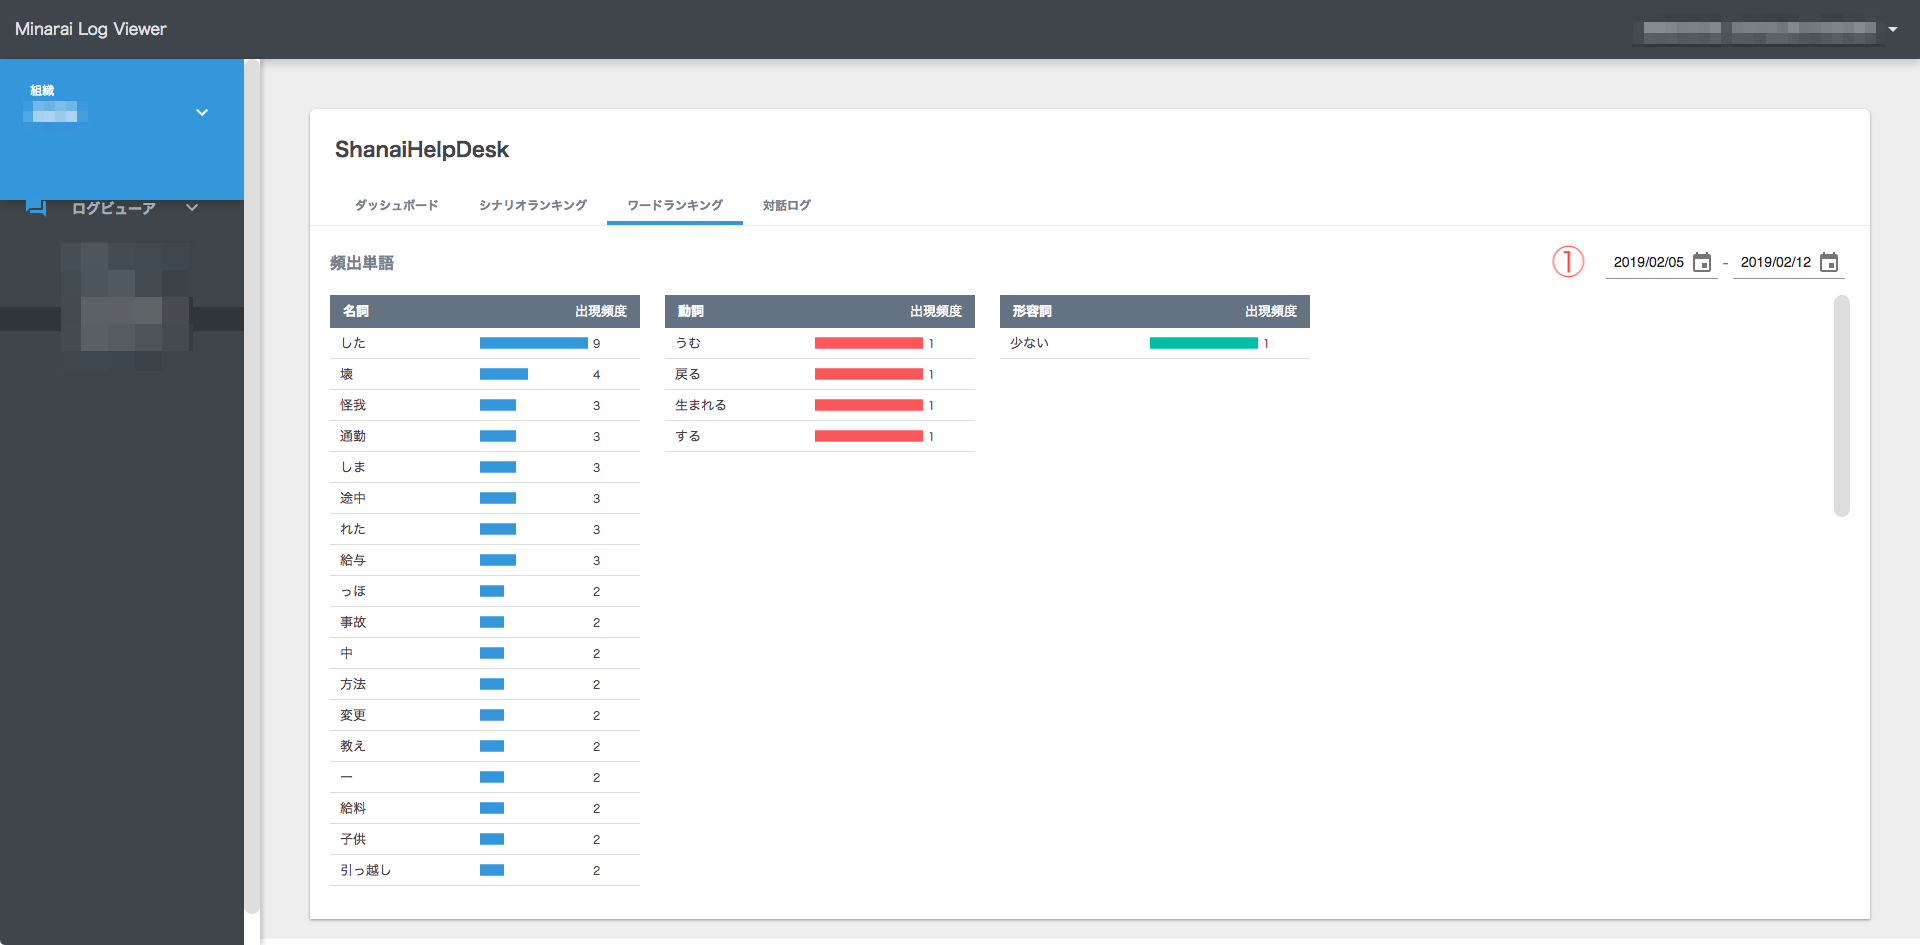Click the 名詞 column header
The height and width of the screenshot is (945, 1920).
(356, 311)
